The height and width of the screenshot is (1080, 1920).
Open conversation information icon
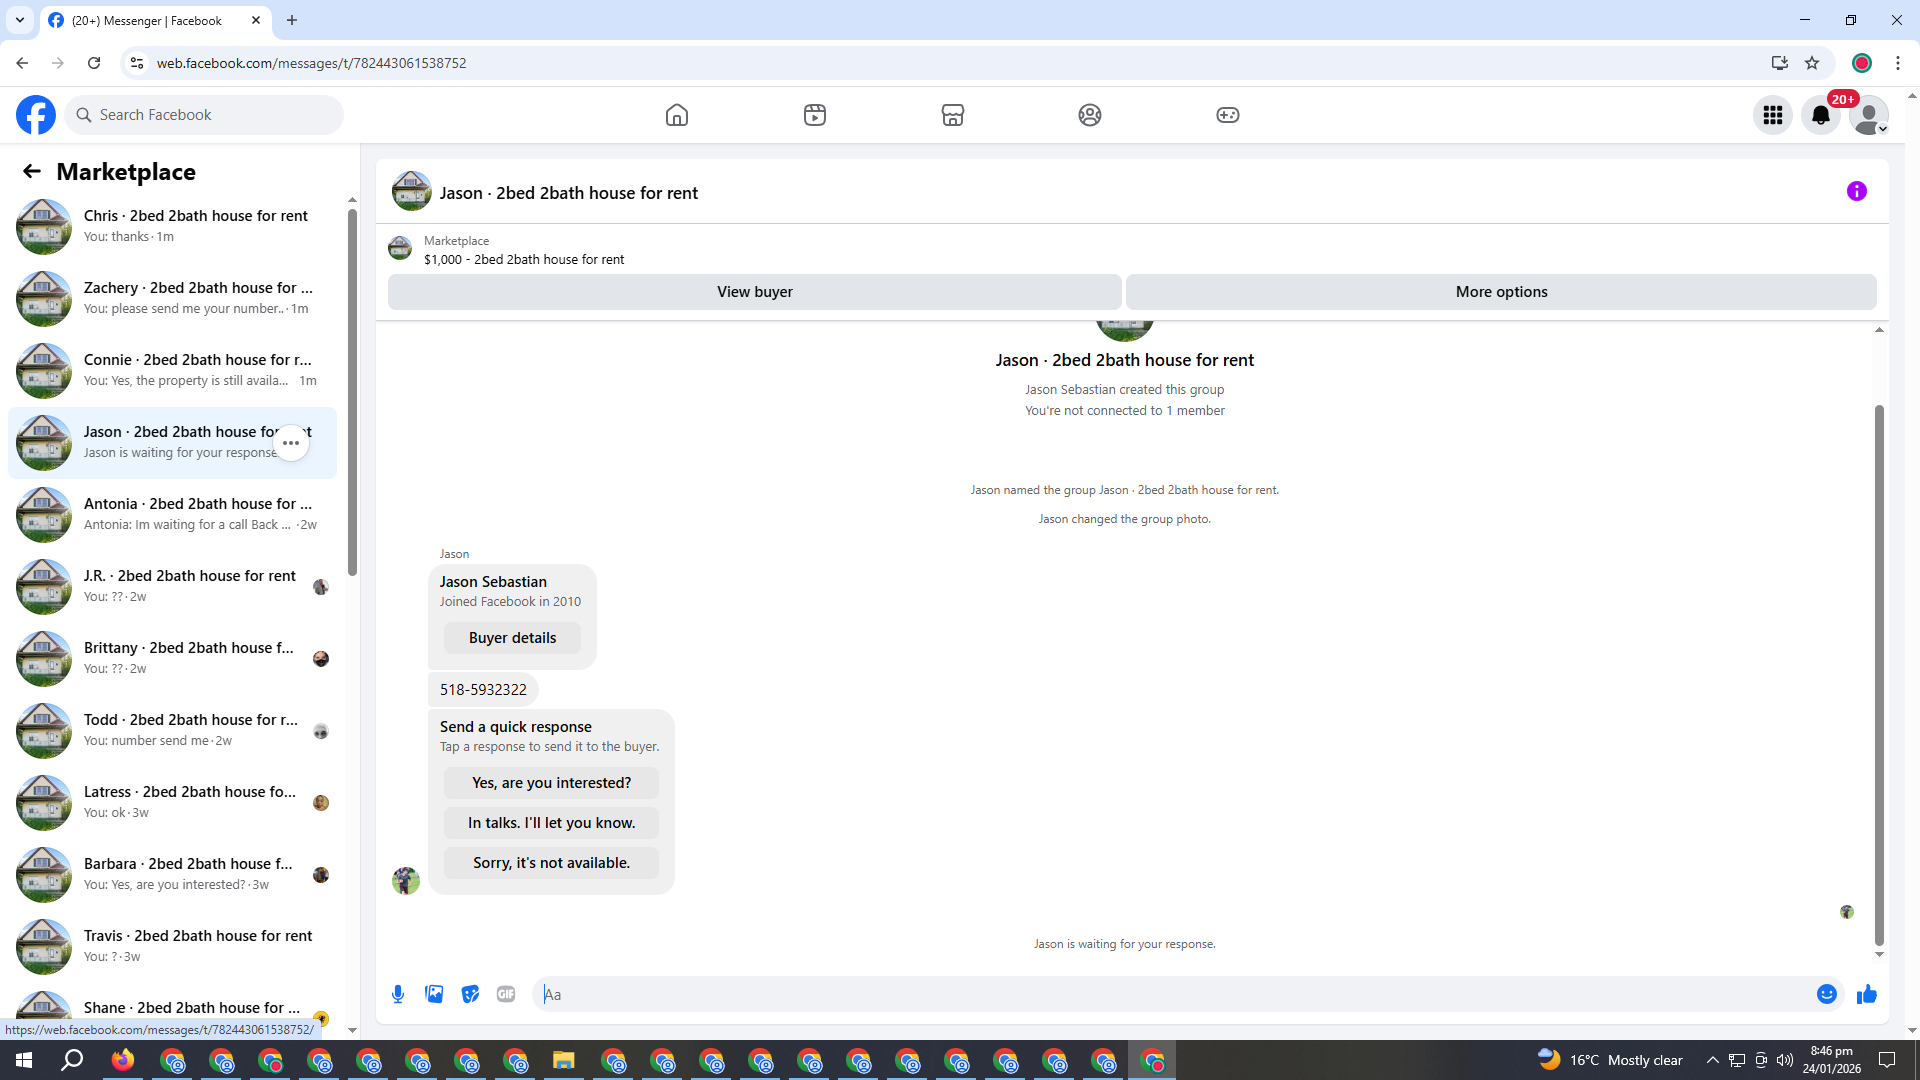coord(1856,191)
